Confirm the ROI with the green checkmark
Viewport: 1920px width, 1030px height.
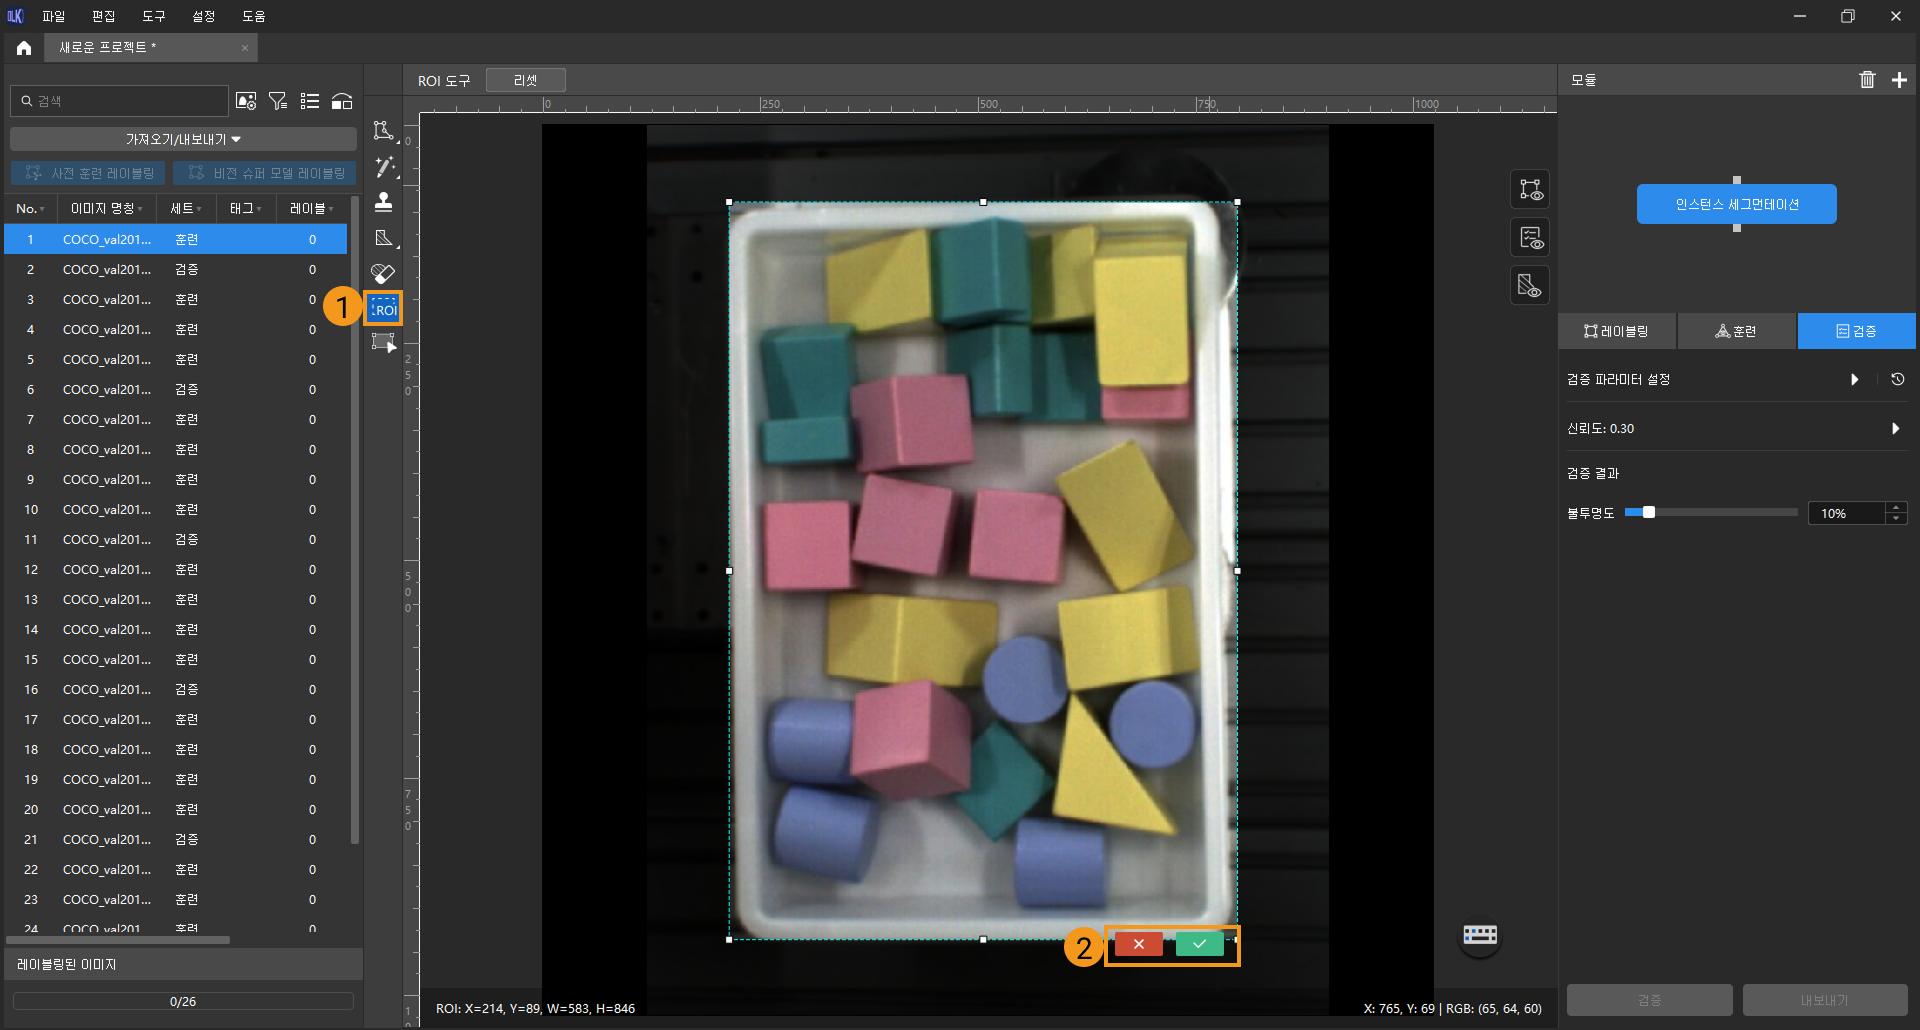coord(1199,944)
